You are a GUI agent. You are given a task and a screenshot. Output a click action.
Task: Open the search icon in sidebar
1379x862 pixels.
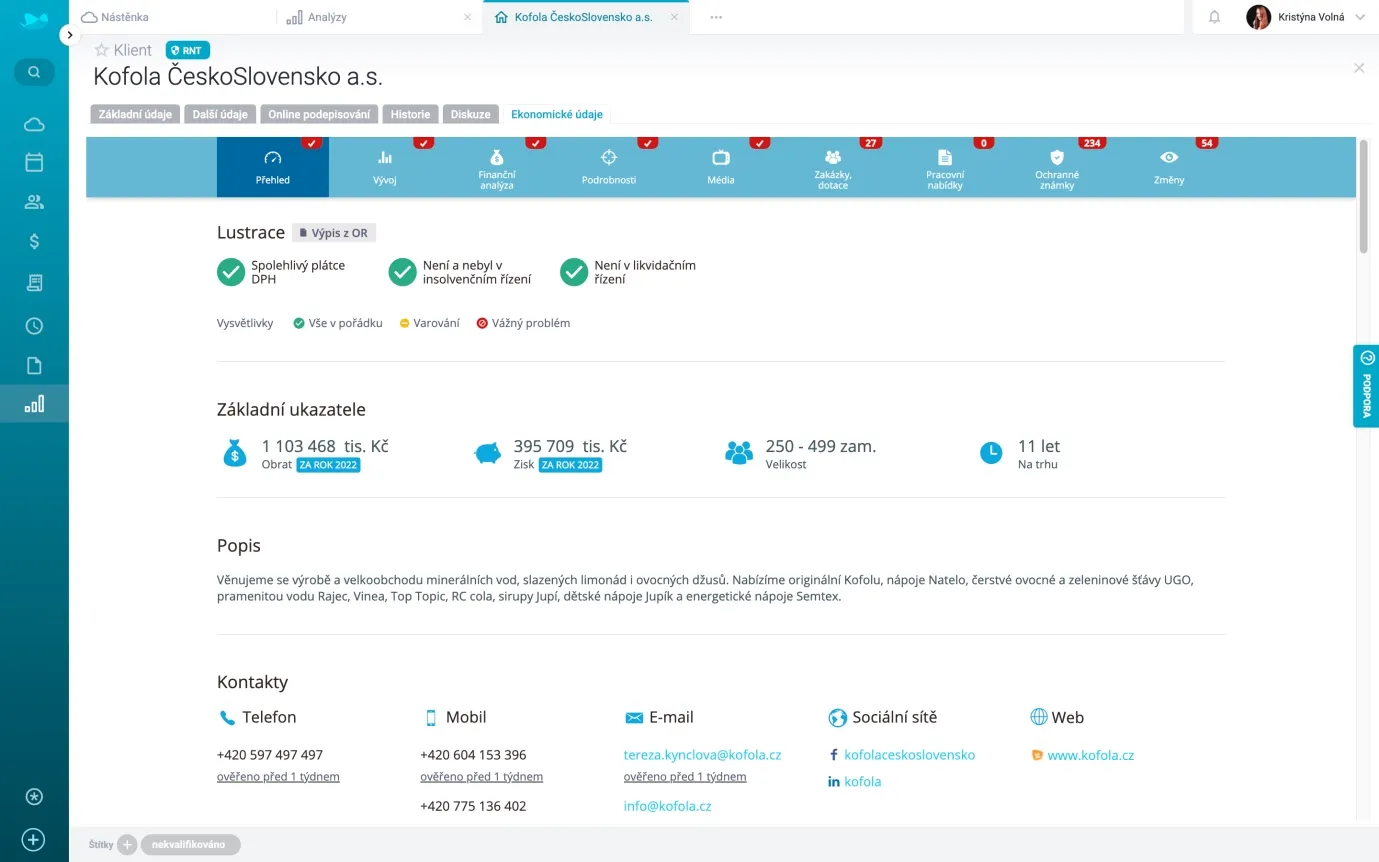[34, 72]
